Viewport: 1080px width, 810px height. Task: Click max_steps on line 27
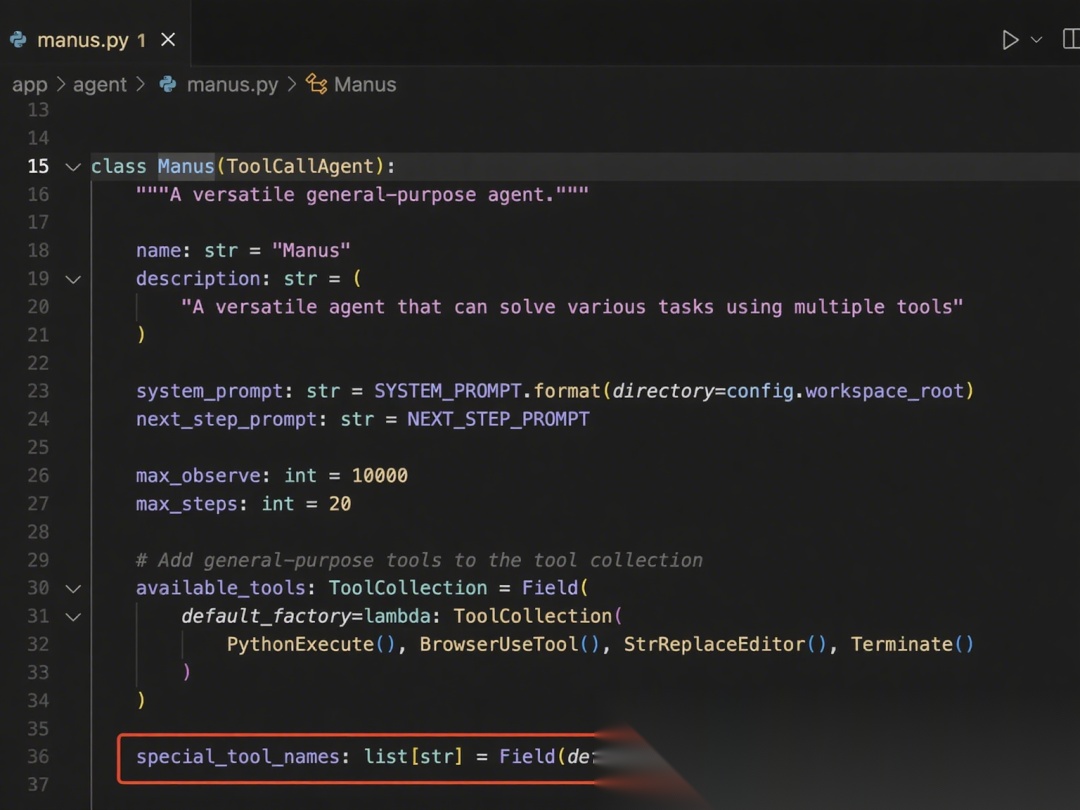click(187, 504)
